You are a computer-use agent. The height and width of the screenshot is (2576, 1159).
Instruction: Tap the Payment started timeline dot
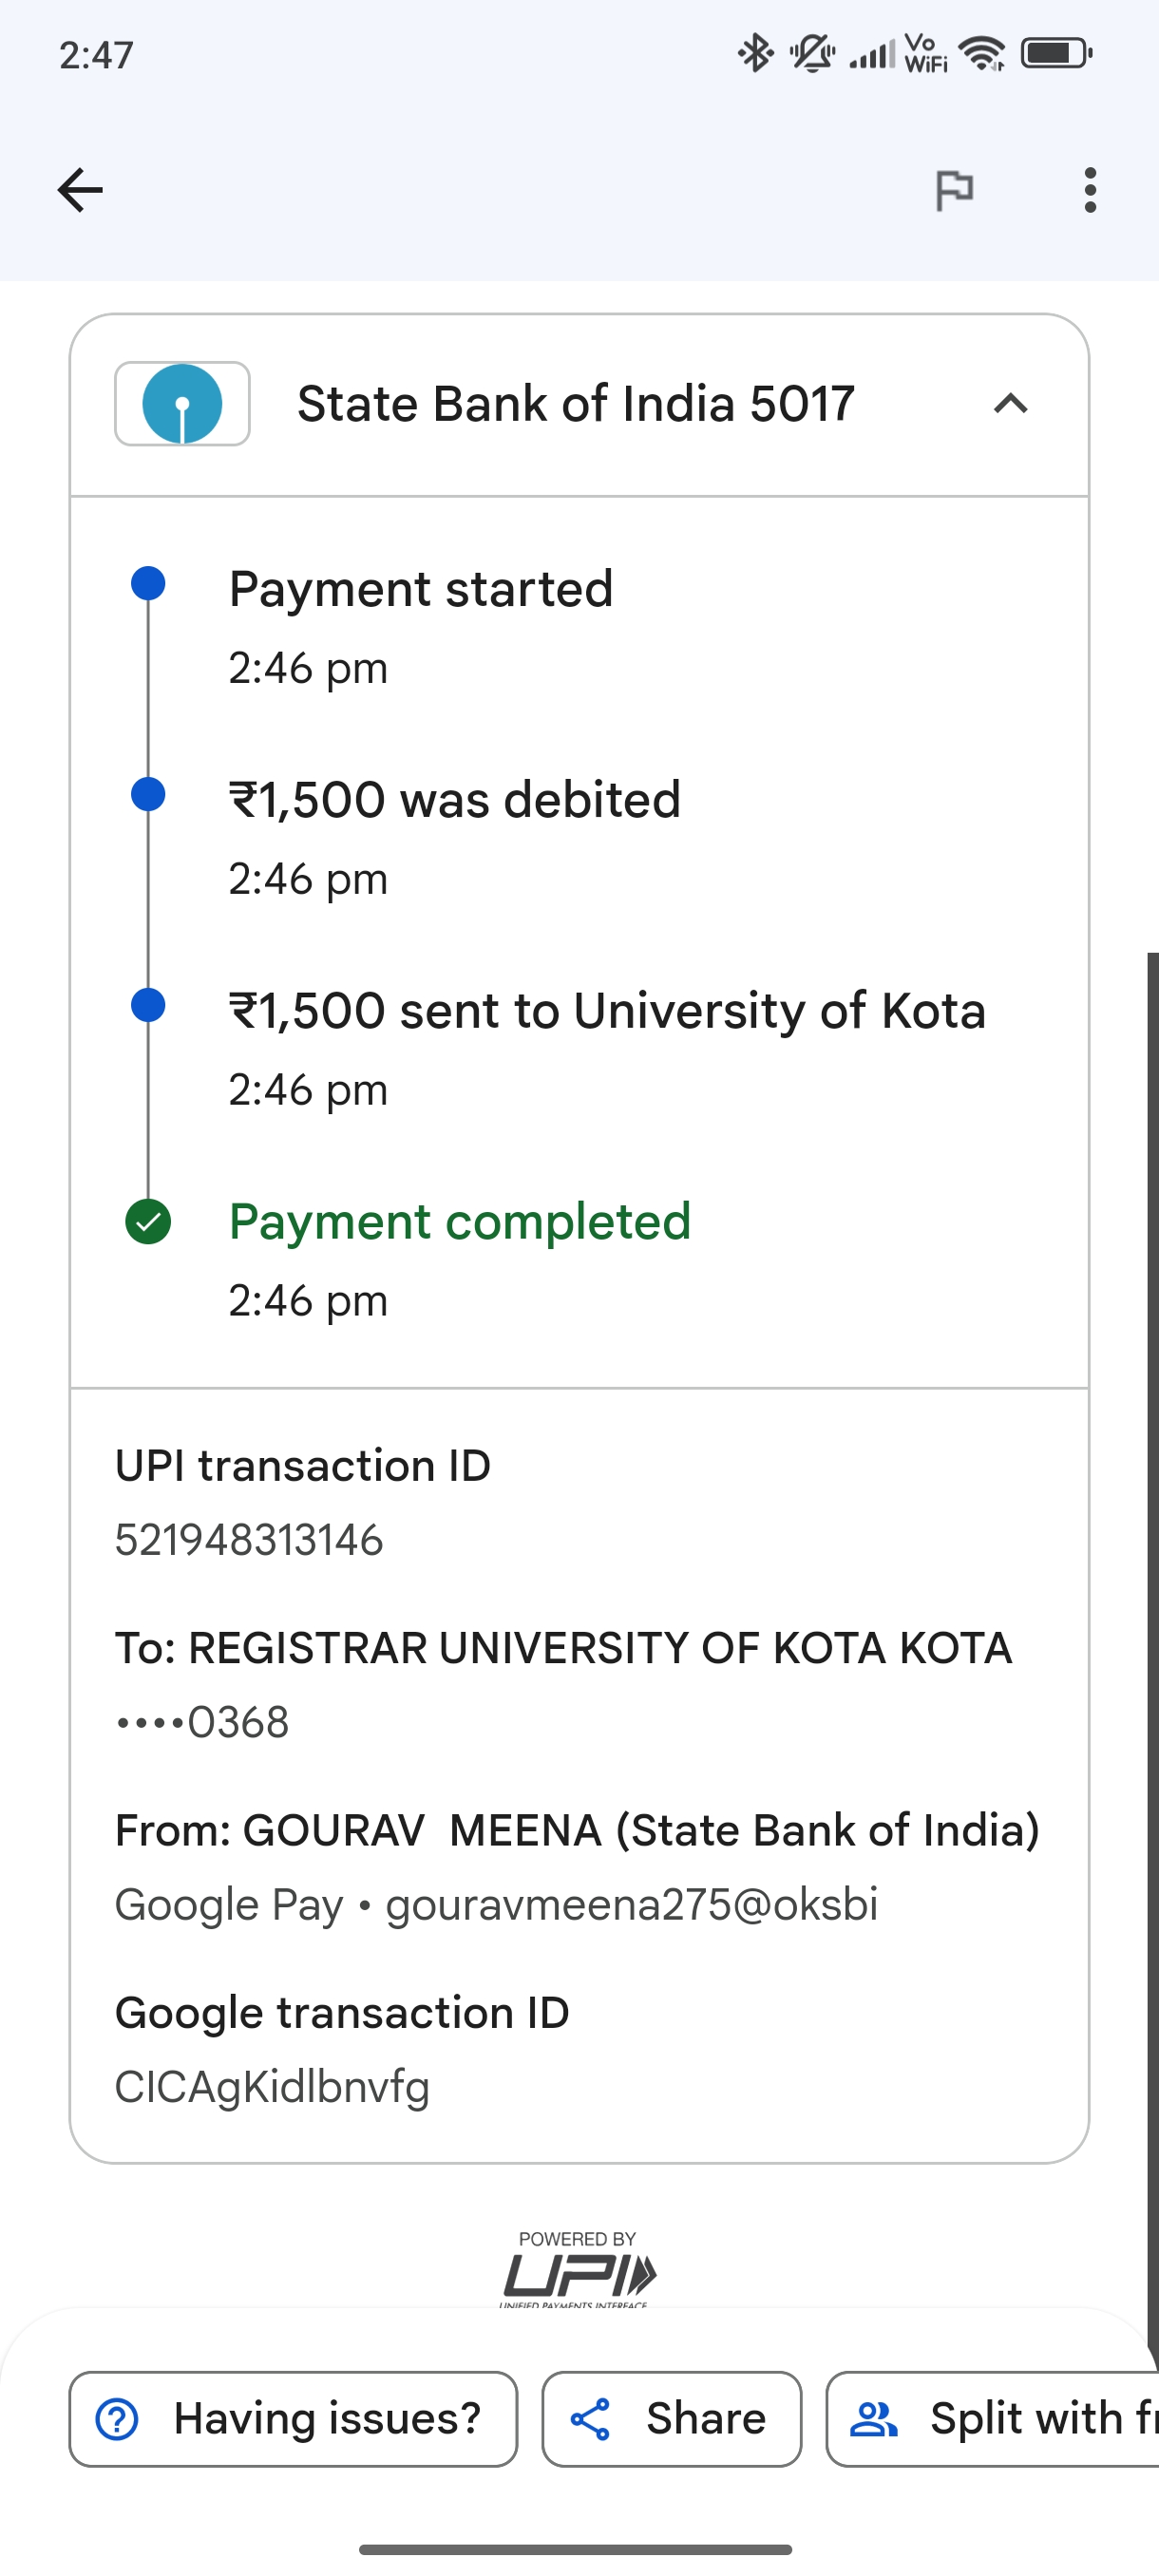point(148,583)
